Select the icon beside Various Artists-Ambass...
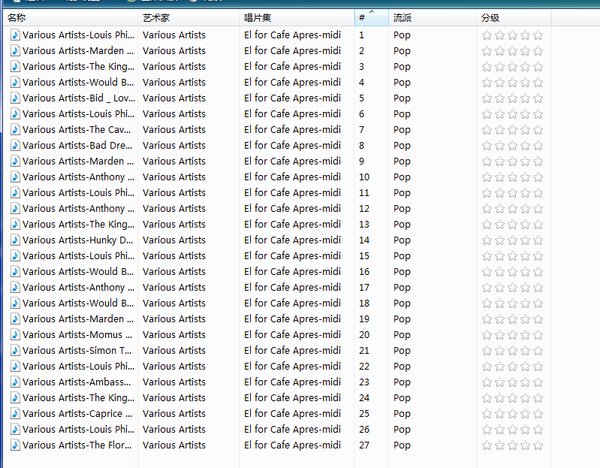Image resolution: width=600 pixels, height=468 pixels. pos(15,382)
